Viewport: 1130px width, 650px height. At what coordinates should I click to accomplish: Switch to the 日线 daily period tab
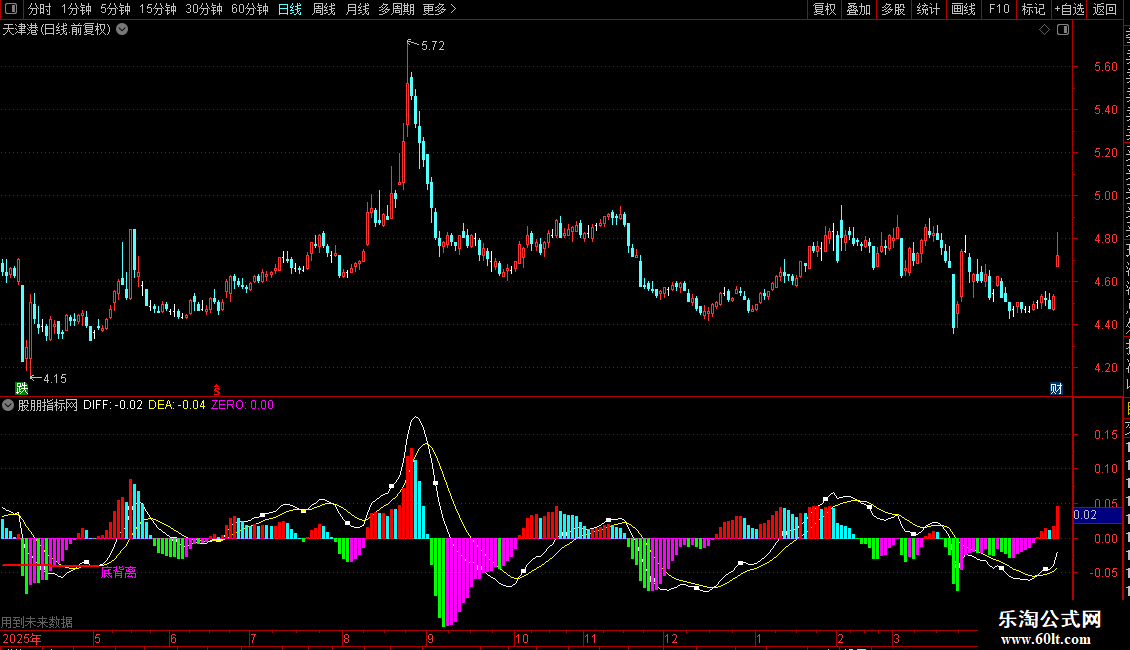tap(290, 9)
